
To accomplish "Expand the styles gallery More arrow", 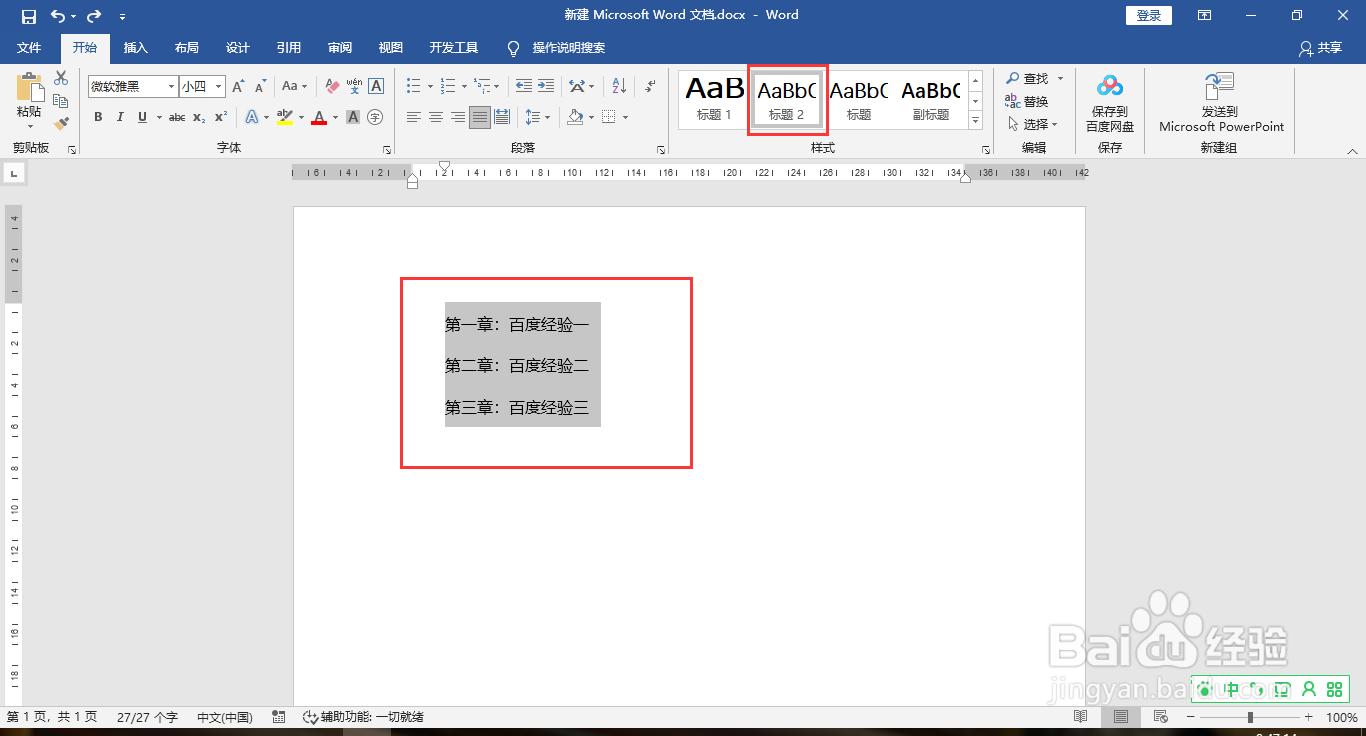I will point(975,121).
